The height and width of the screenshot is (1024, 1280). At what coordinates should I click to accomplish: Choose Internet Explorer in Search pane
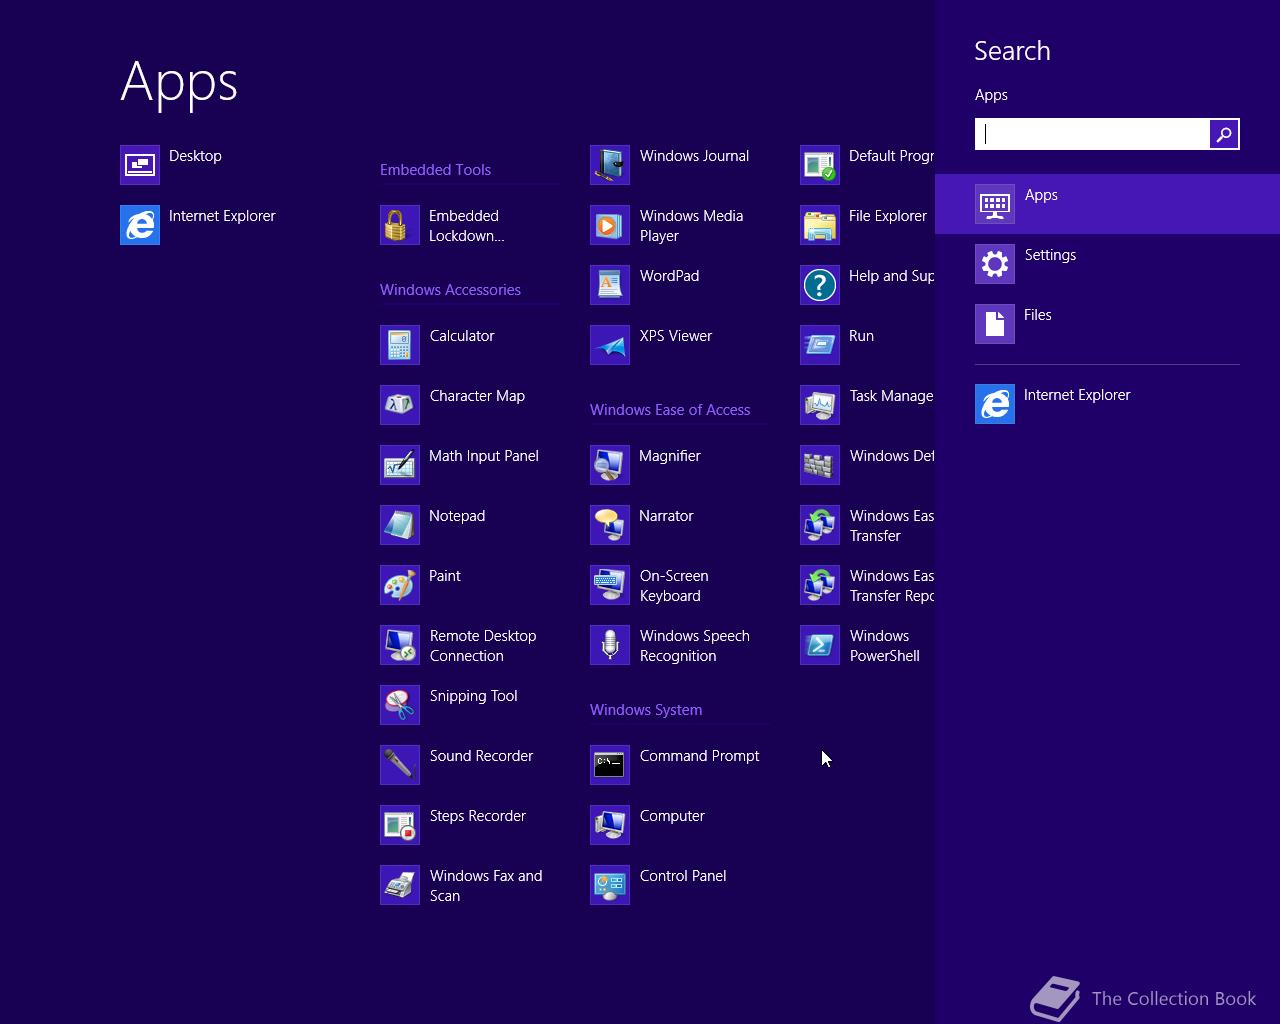[1107, 404]
